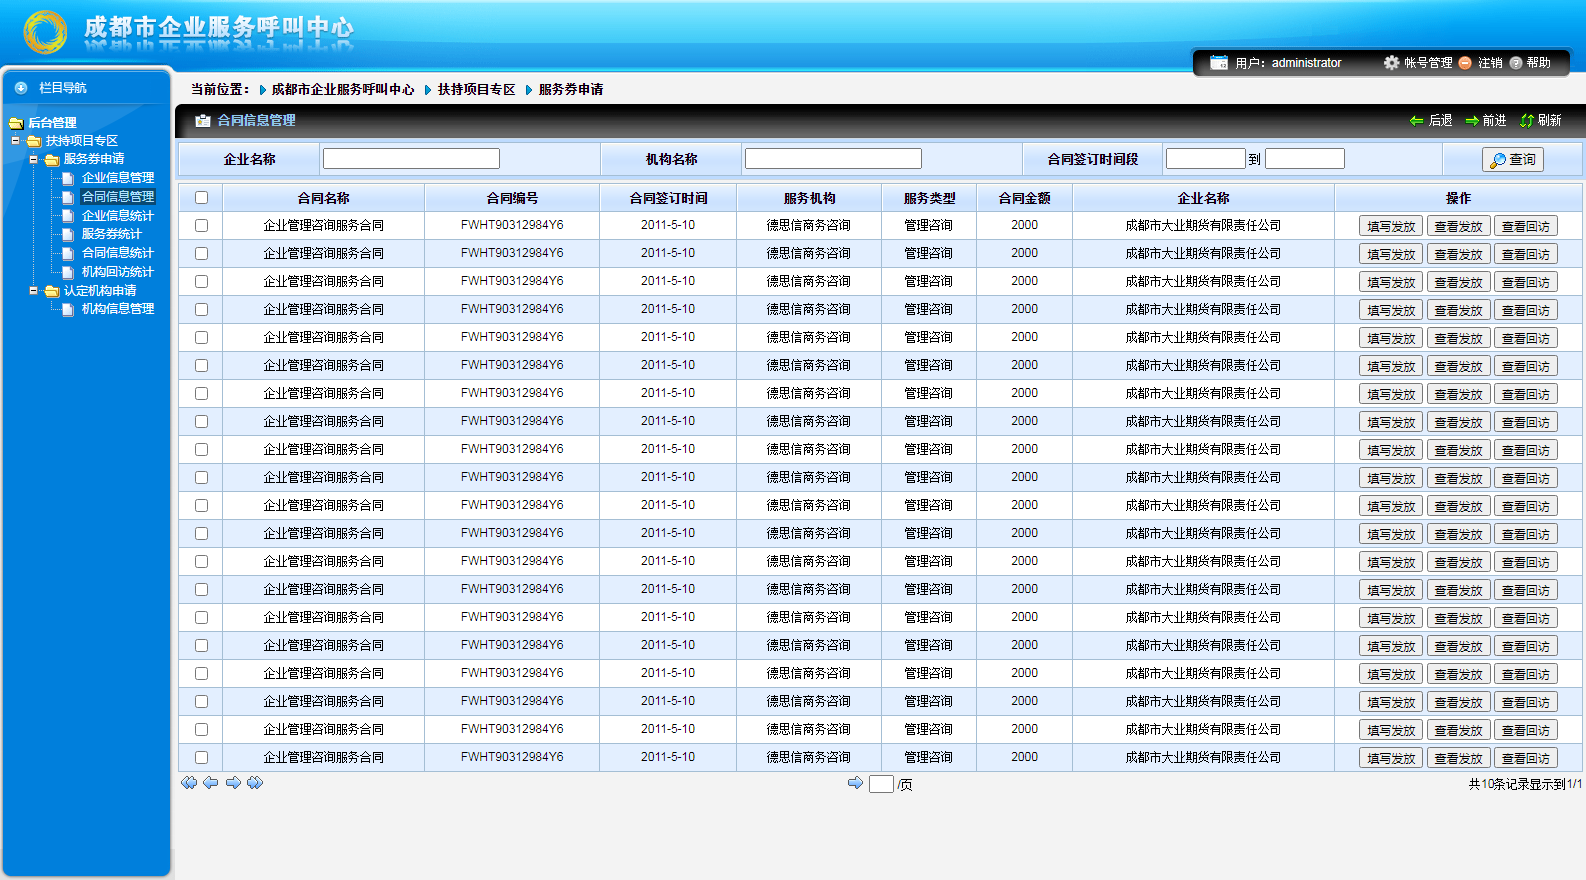Click the 帮助 question mark icon
This screenshot has height=880, width=1586.
coord(1516,63)
